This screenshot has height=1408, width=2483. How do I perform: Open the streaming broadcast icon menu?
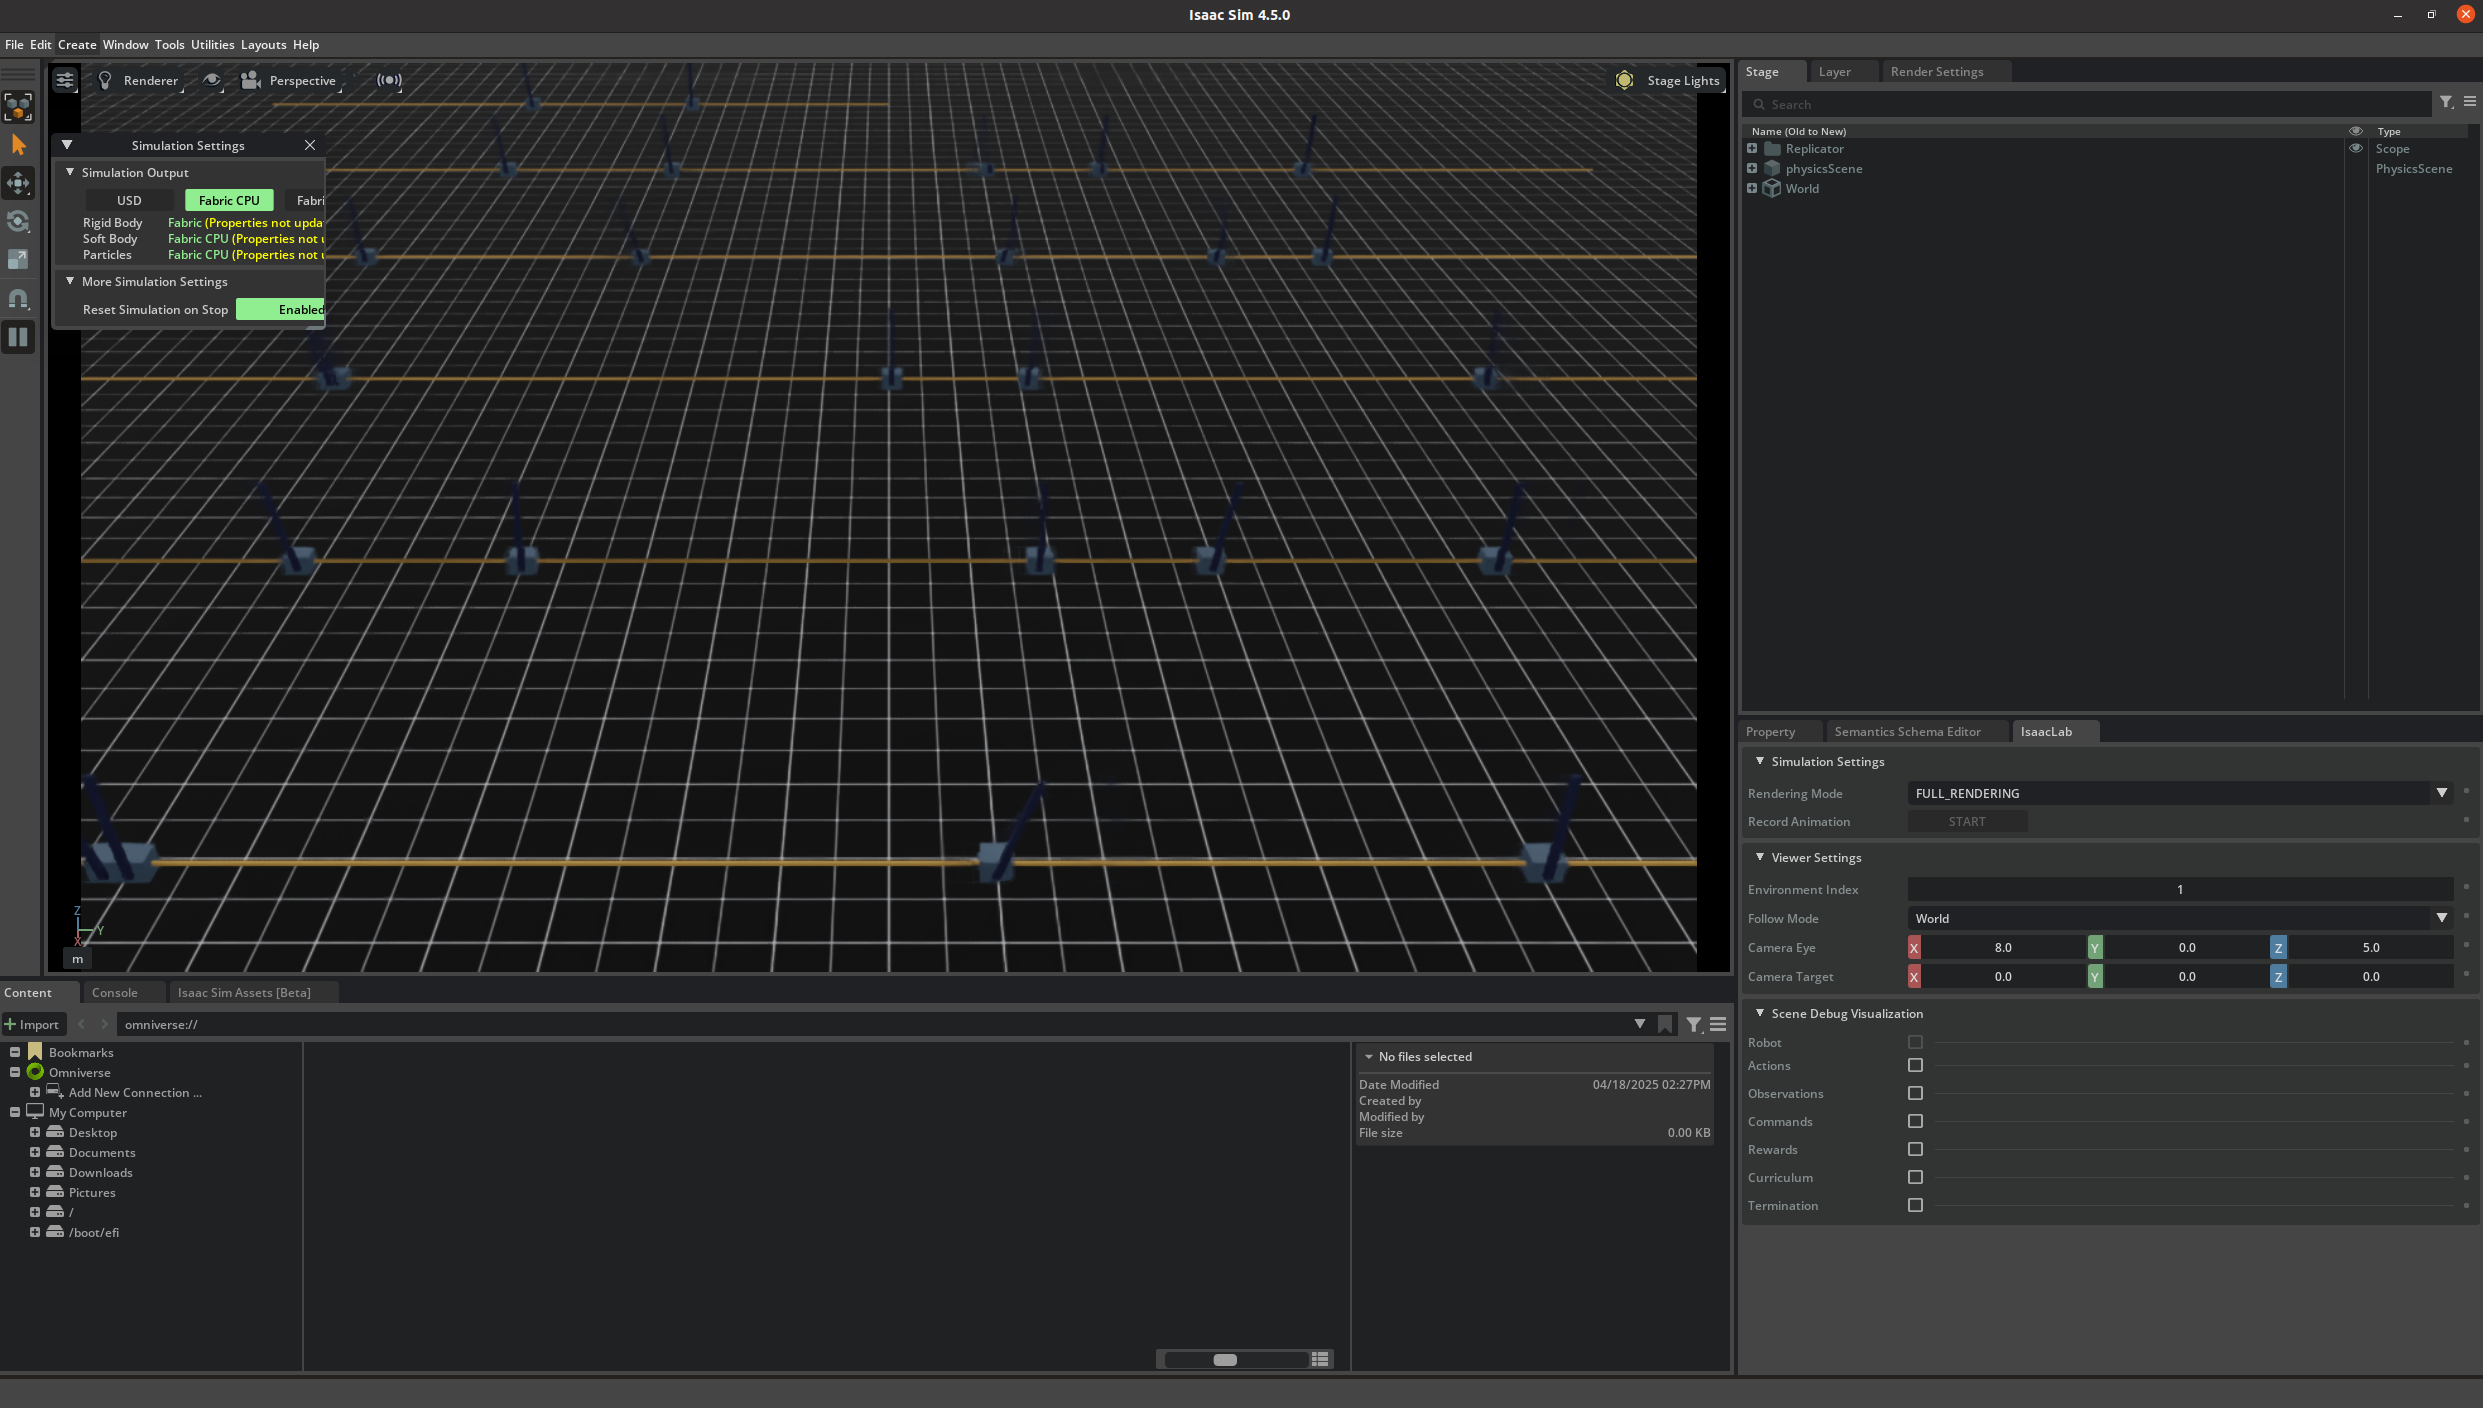[x=389, y=81]
